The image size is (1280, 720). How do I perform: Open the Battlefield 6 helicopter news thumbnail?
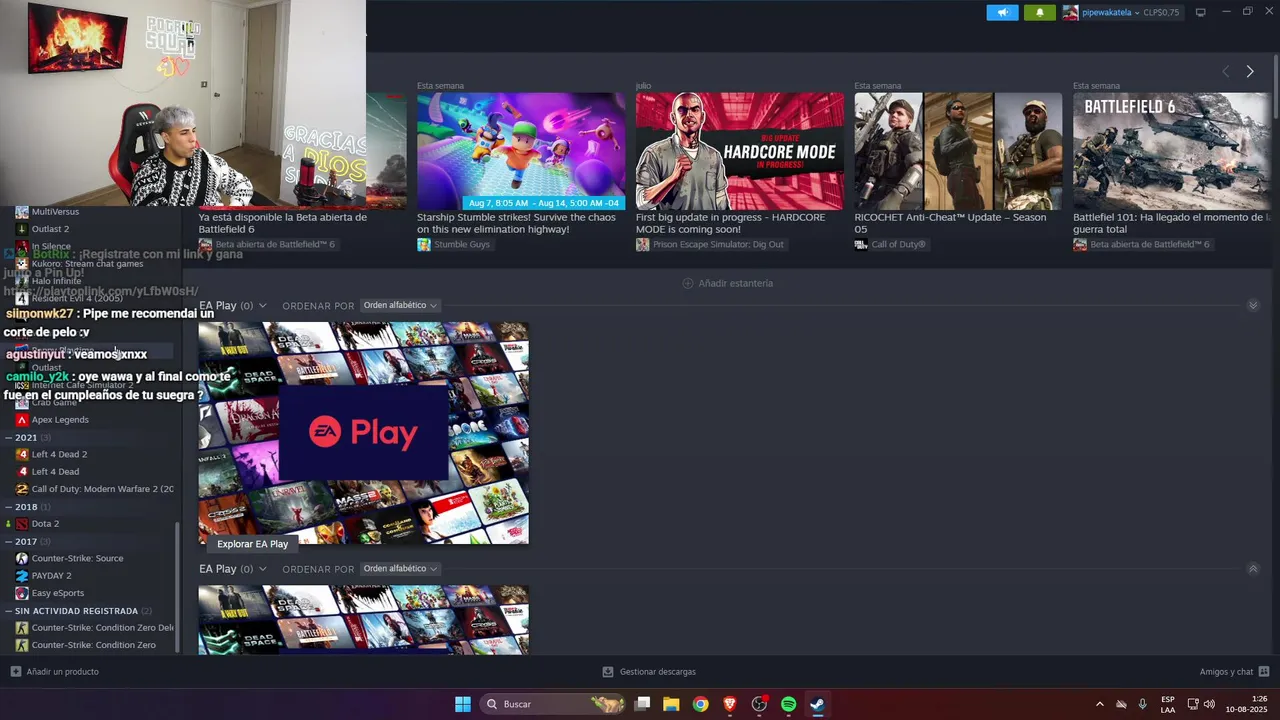[1171, 151]
